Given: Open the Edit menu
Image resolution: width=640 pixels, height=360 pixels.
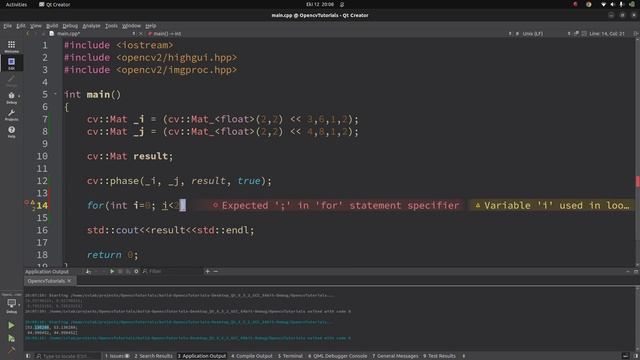Looking at the screenshot, I should (20, 26).
